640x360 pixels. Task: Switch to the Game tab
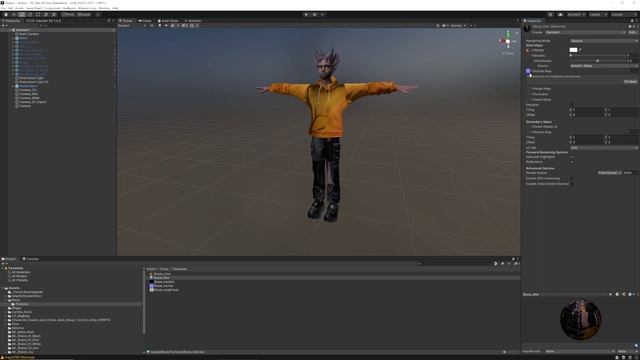point(145,20)
